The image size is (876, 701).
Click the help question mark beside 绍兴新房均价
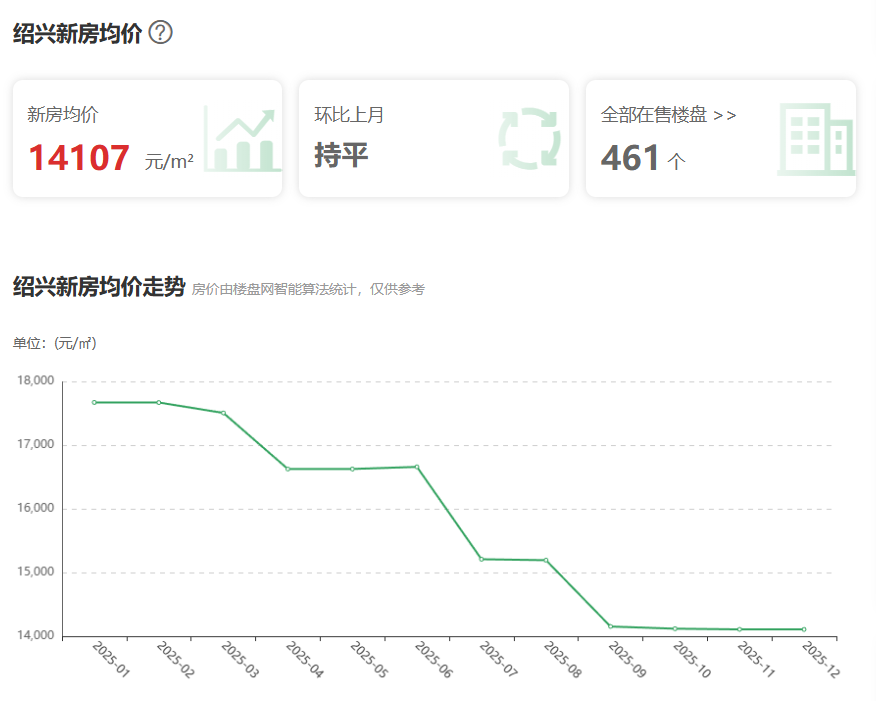coord(160,33)
